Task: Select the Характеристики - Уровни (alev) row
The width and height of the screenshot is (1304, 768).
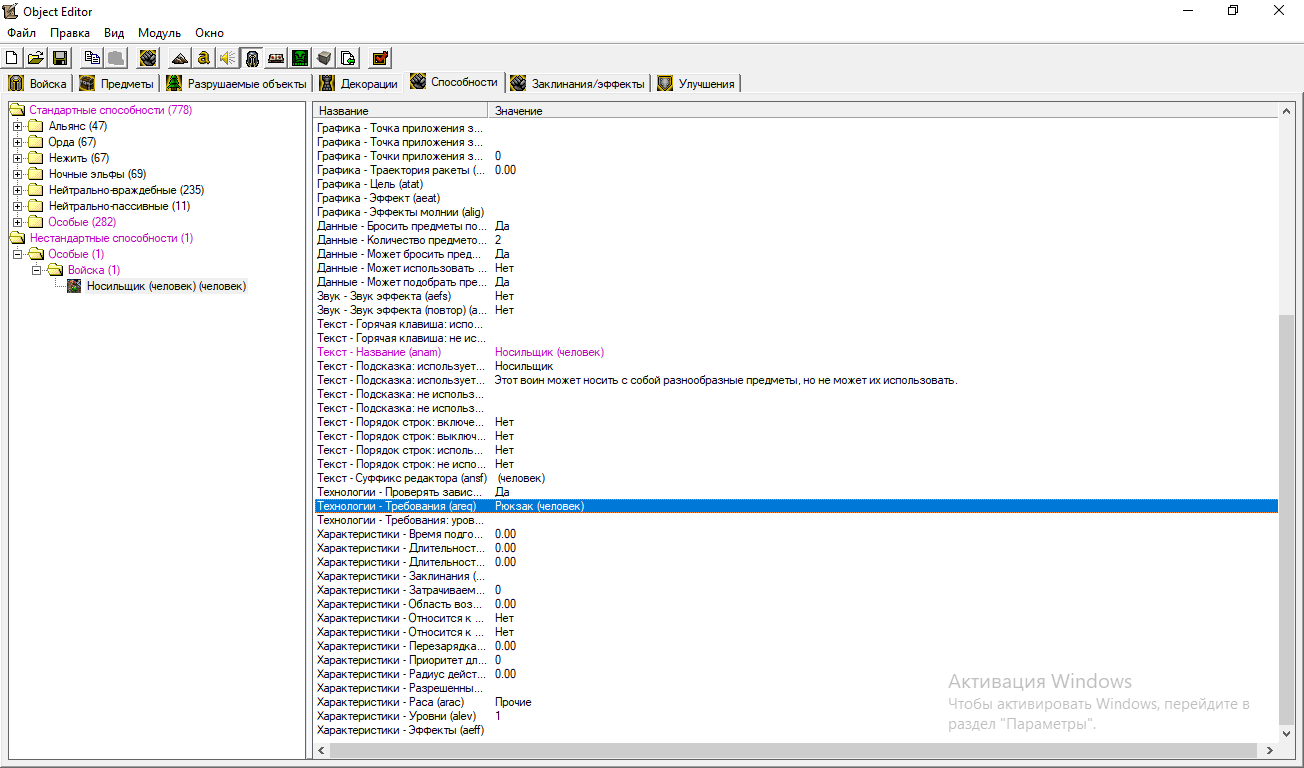Action: pos(795,716)
